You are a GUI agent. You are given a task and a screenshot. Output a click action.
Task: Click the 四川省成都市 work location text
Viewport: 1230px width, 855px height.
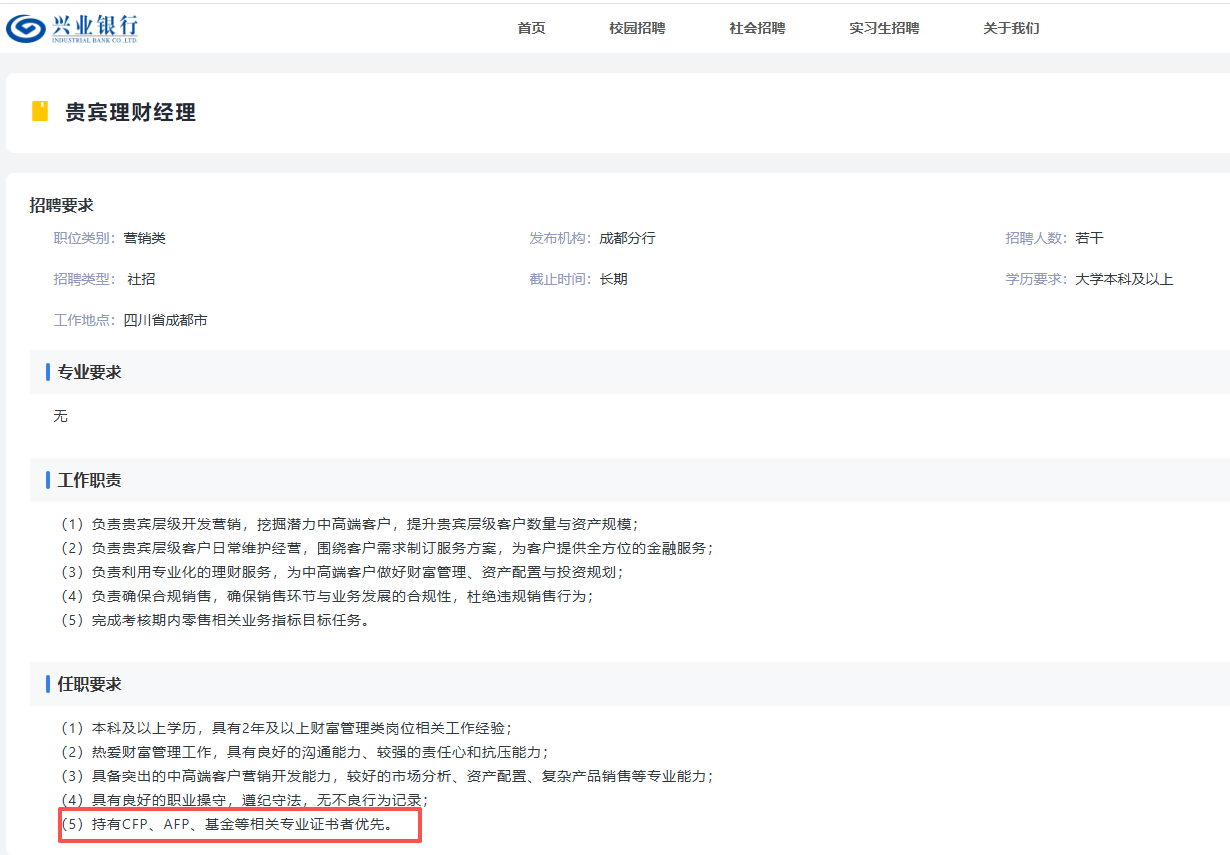(166, 320)
